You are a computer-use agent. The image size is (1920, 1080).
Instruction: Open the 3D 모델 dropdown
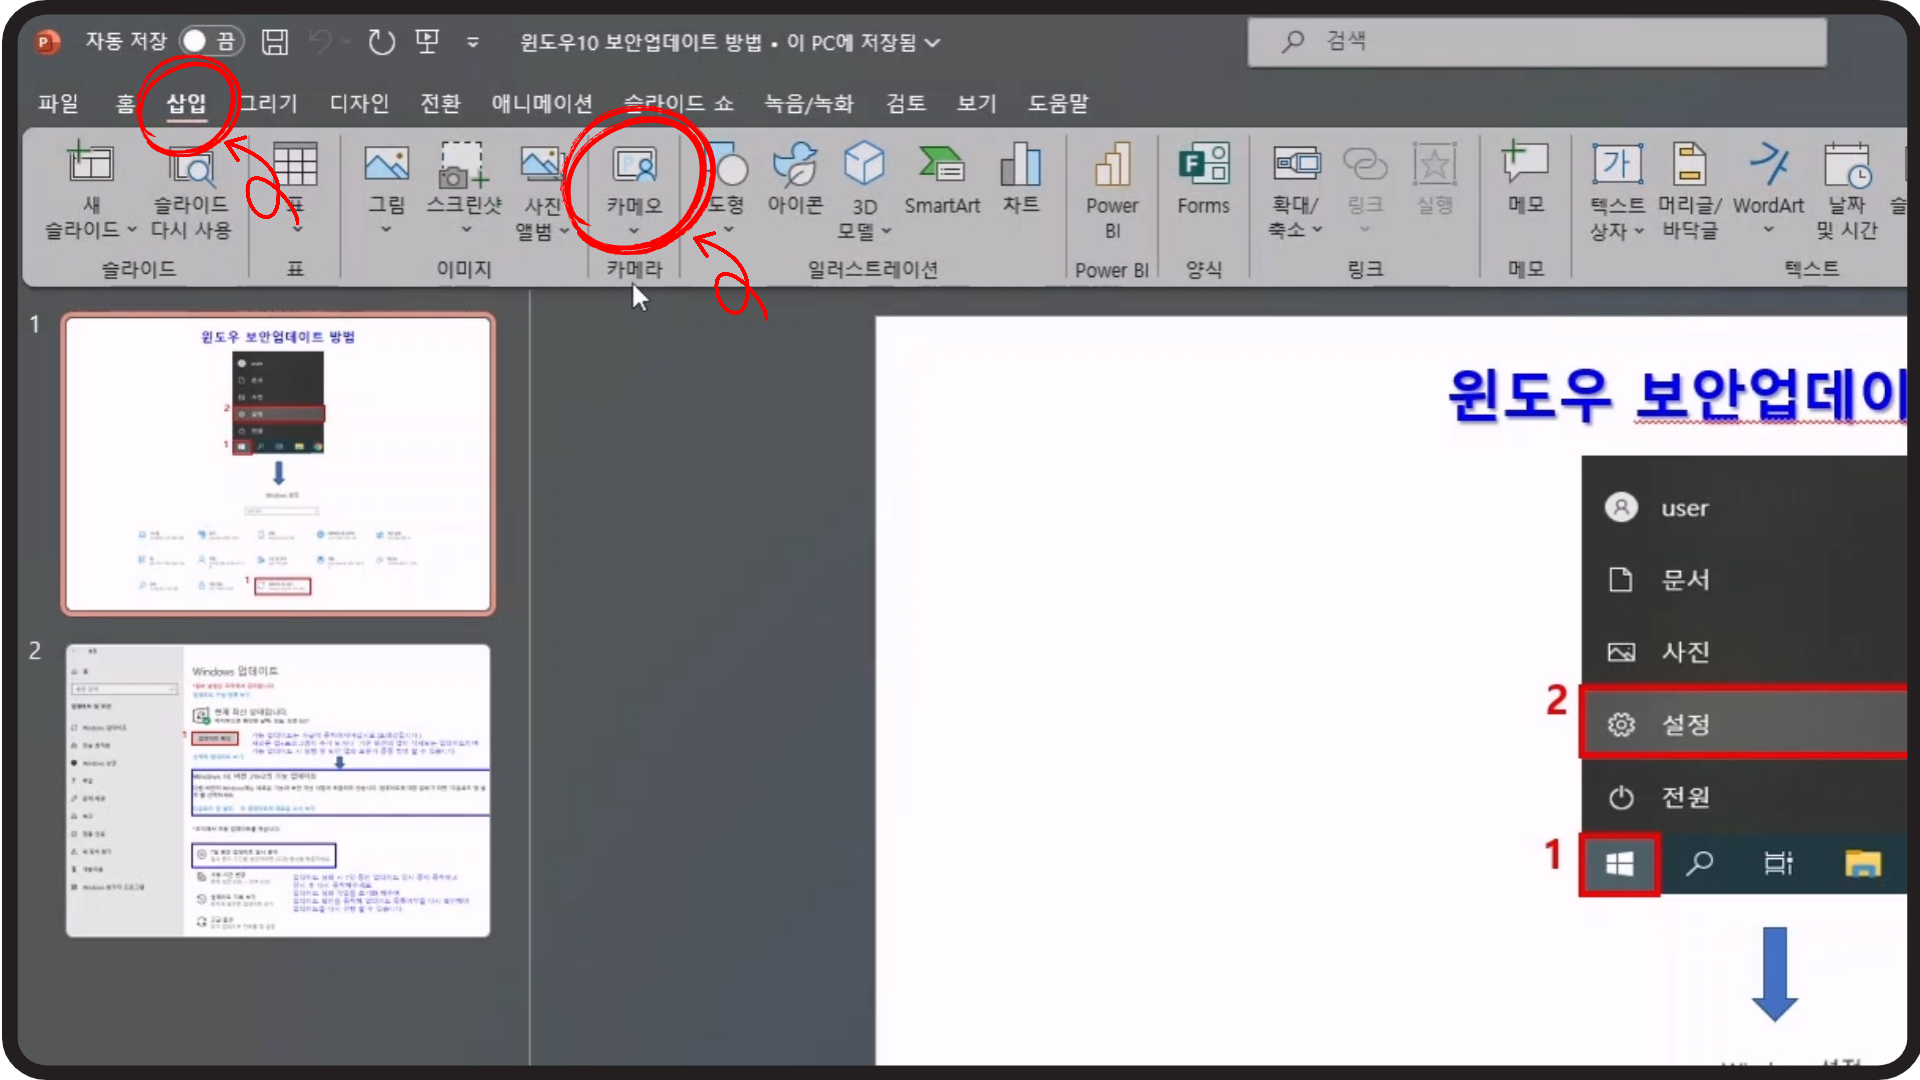tap(886, 231)
